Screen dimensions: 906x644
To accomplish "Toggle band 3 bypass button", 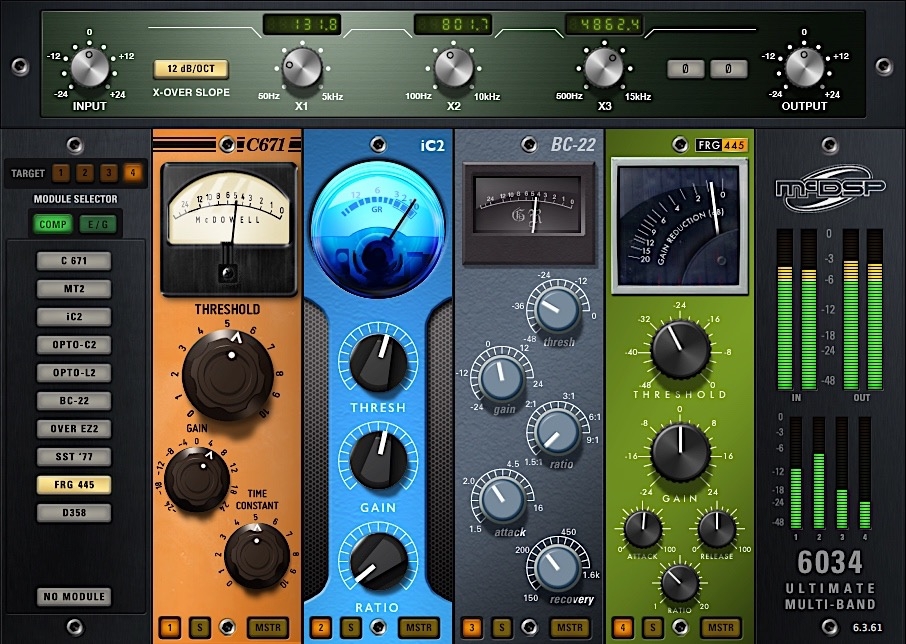I will pos(472,627).
